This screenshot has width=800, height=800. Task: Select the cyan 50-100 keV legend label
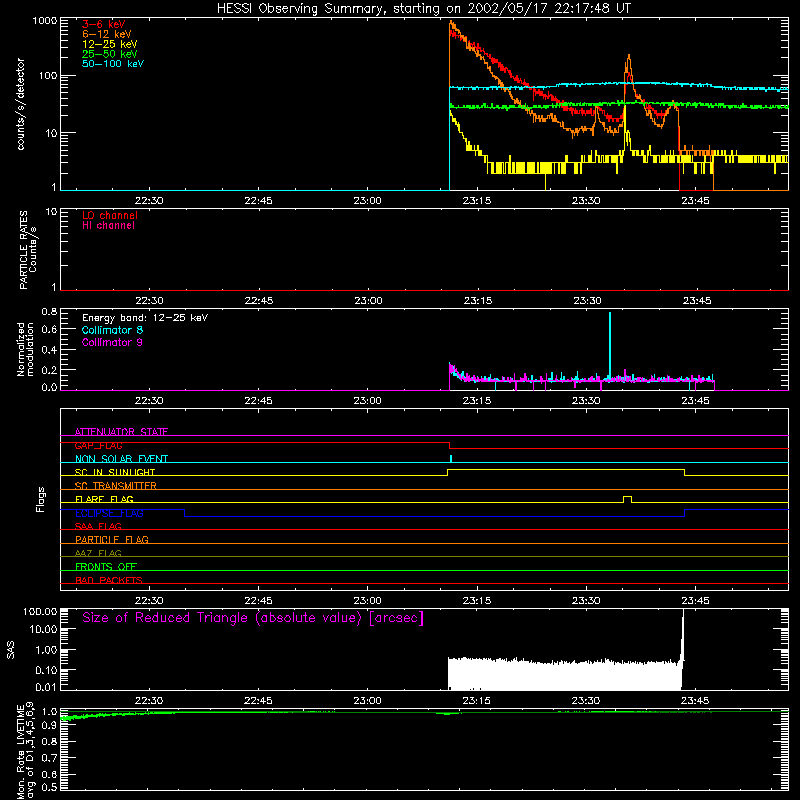click(113, 64)
